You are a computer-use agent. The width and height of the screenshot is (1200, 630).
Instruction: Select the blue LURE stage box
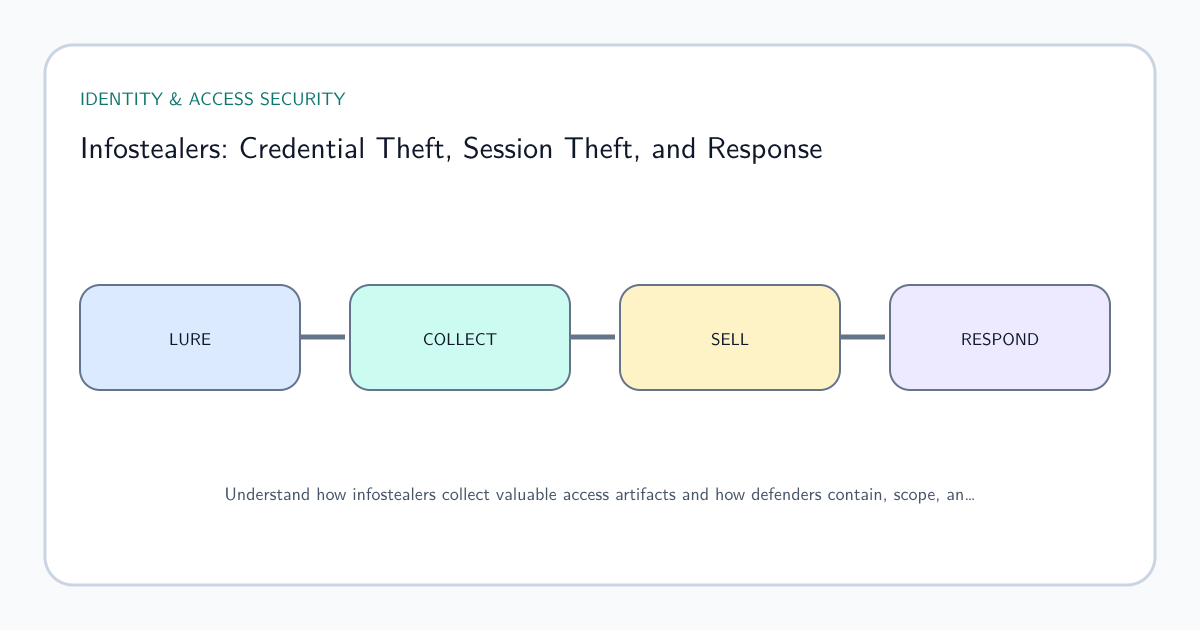(190, 337)
